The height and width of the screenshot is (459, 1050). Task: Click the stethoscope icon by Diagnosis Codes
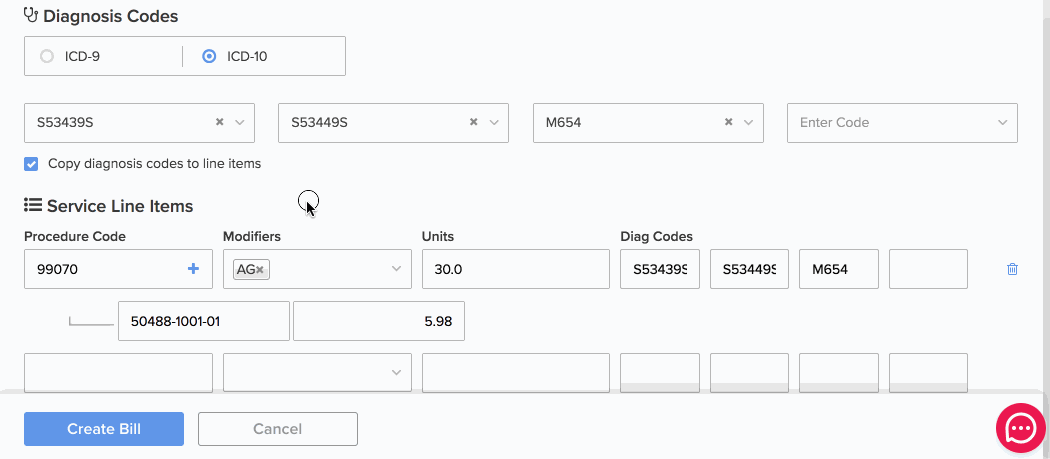click(x=31, y=15)
